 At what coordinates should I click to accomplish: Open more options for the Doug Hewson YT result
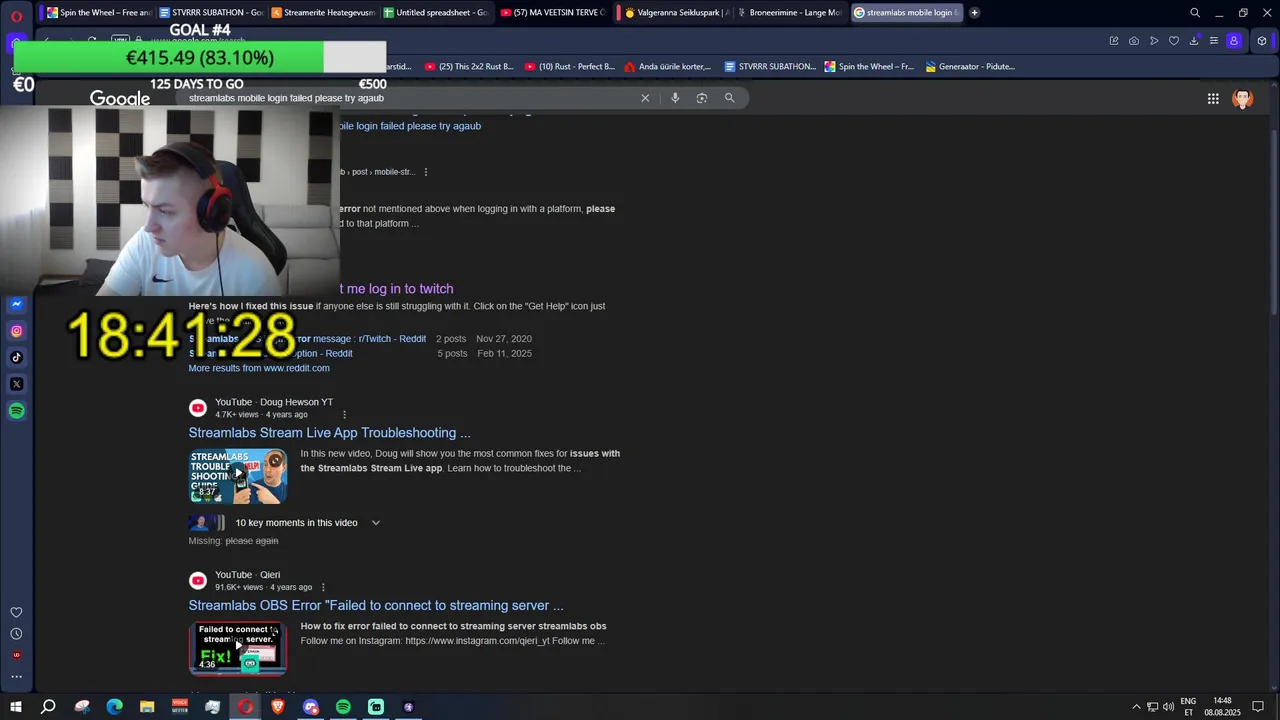tap(344, 415)
